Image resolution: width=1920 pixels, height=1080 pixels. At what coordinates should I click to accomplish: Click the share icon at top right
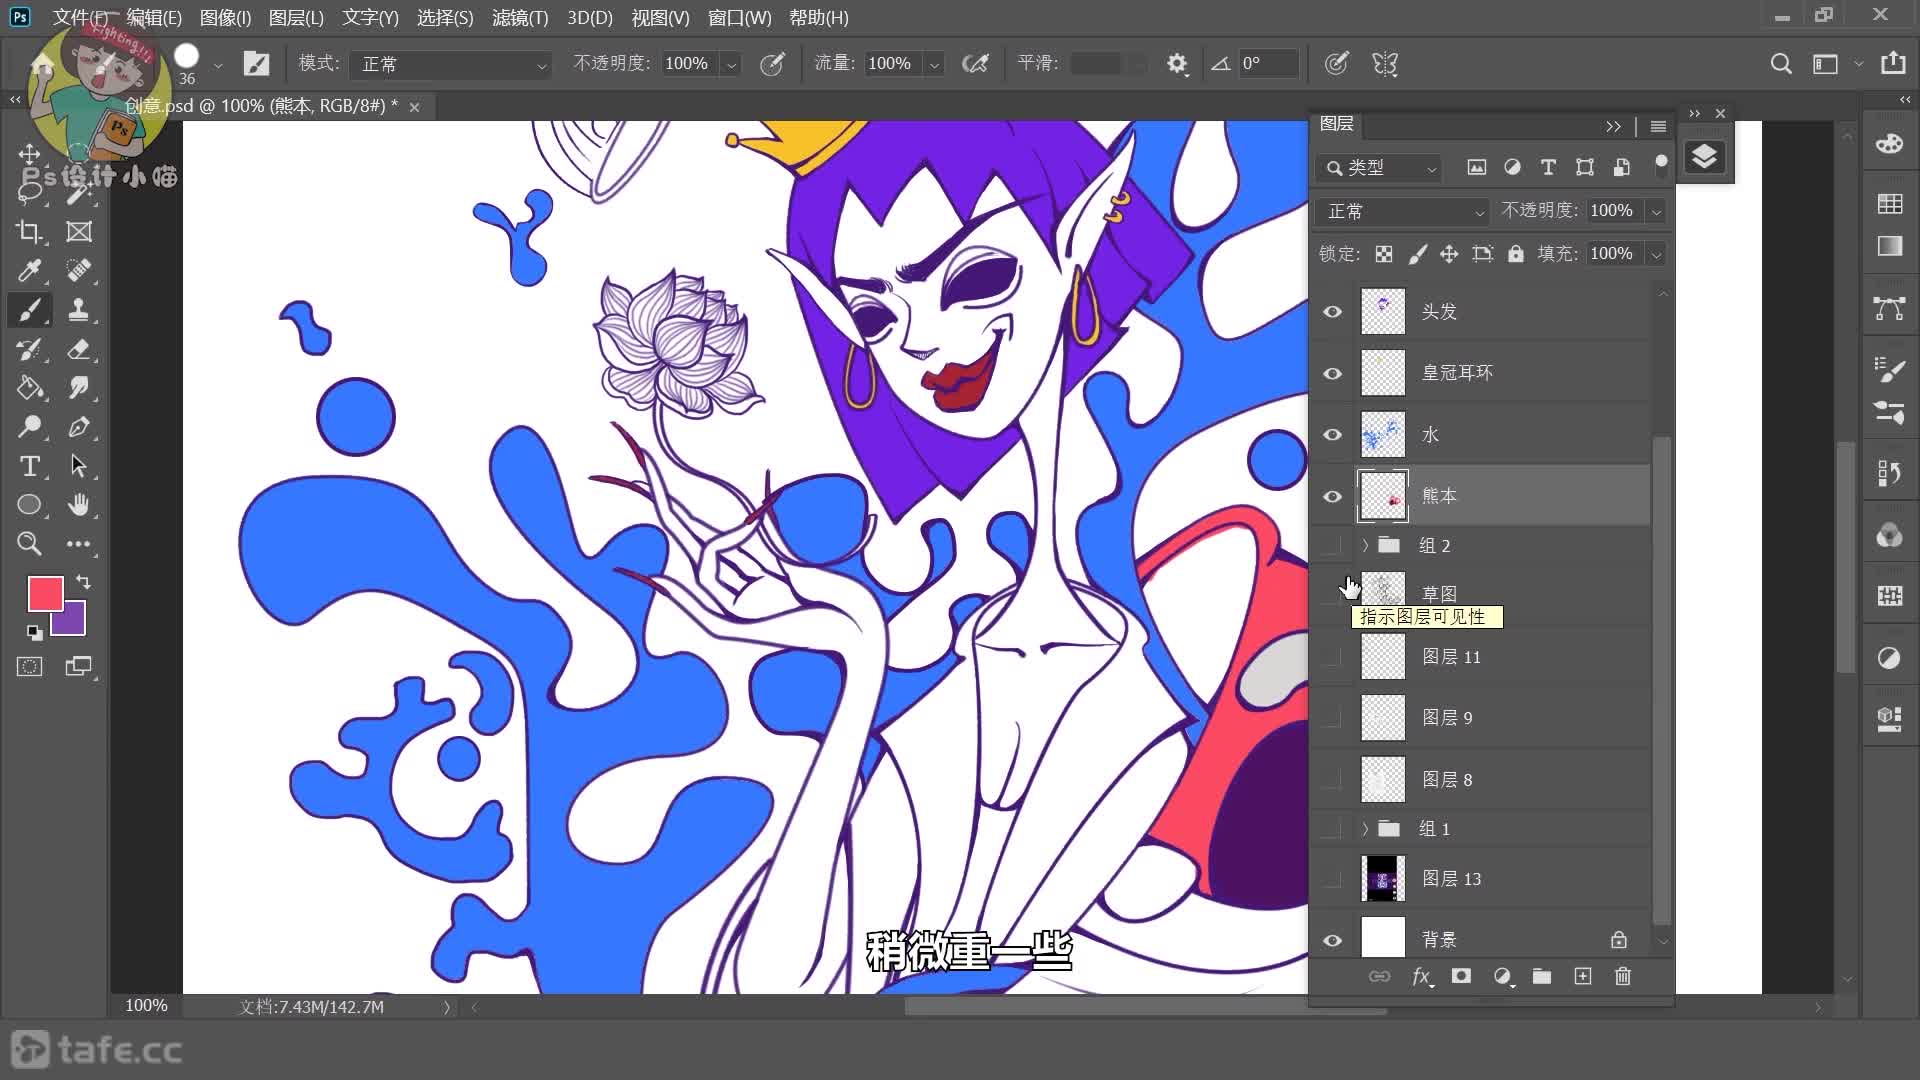[1893, 63]
